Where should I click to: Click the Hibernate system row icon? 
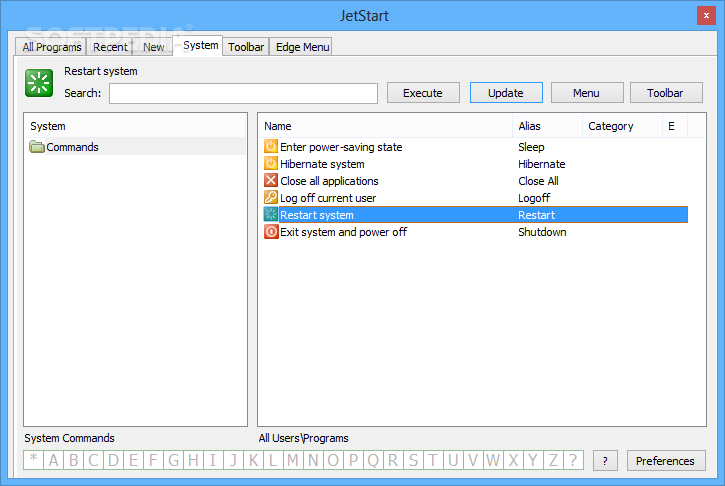pyautogui.click(x=270, y=164)
